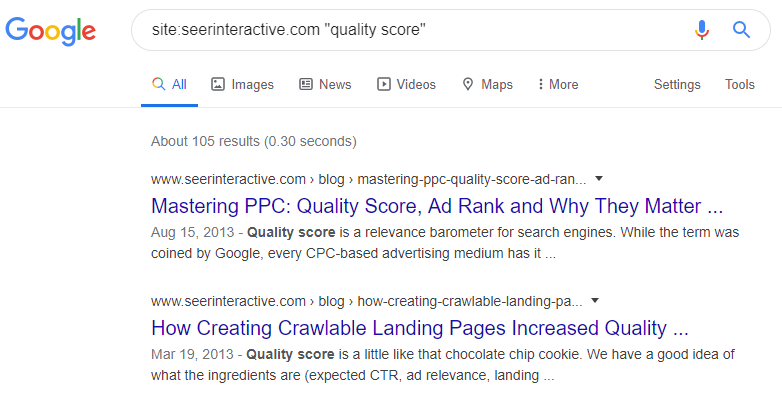Image resolution: width=782 pixels, height=397 pixels.
Task: Open the Tools filter options
Action: click(x=740, y=84)
